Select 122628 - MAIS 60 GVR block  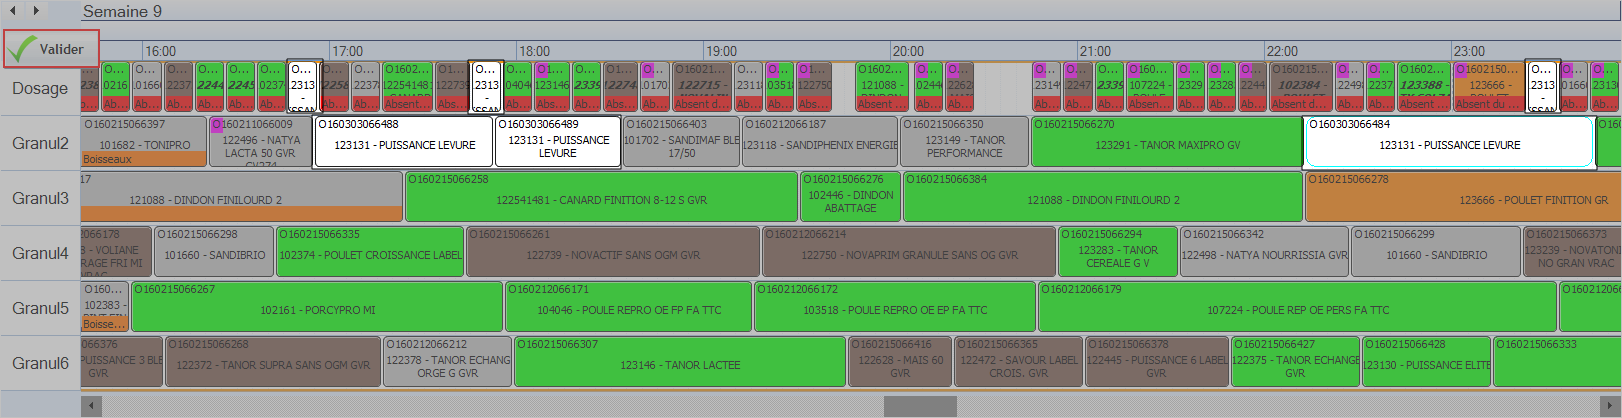pyautogui.click(x=901, y=362)
